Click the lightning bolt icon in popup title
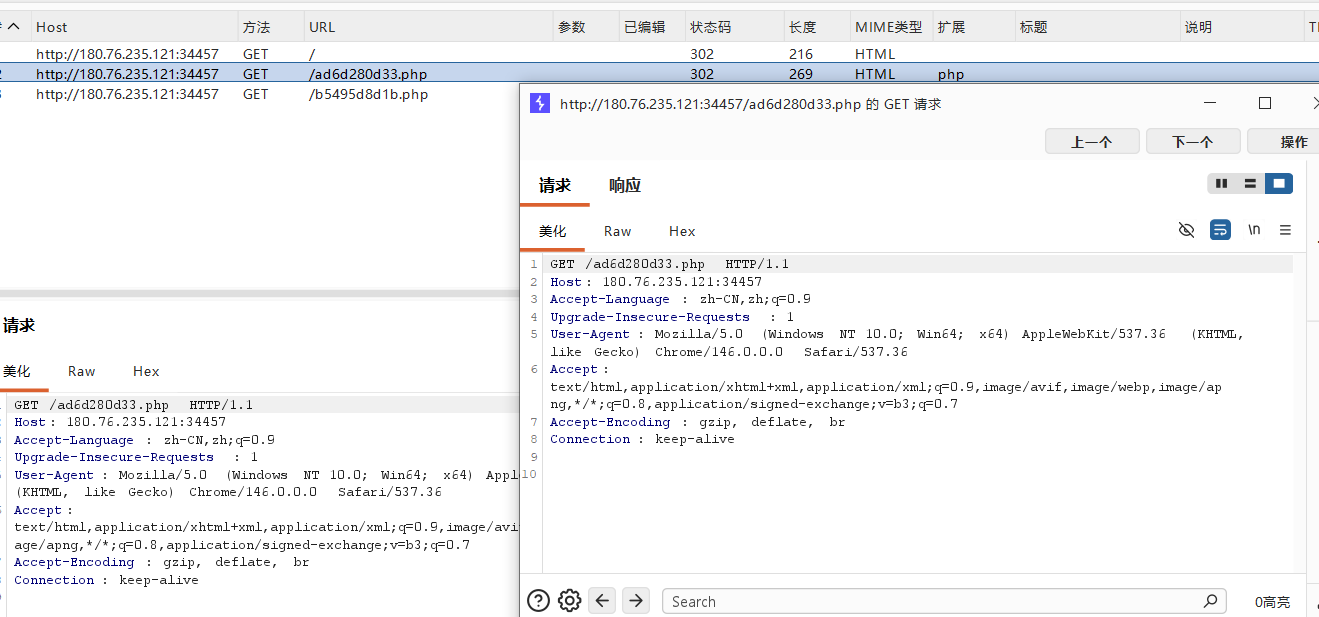 click(x=540, y=103)
